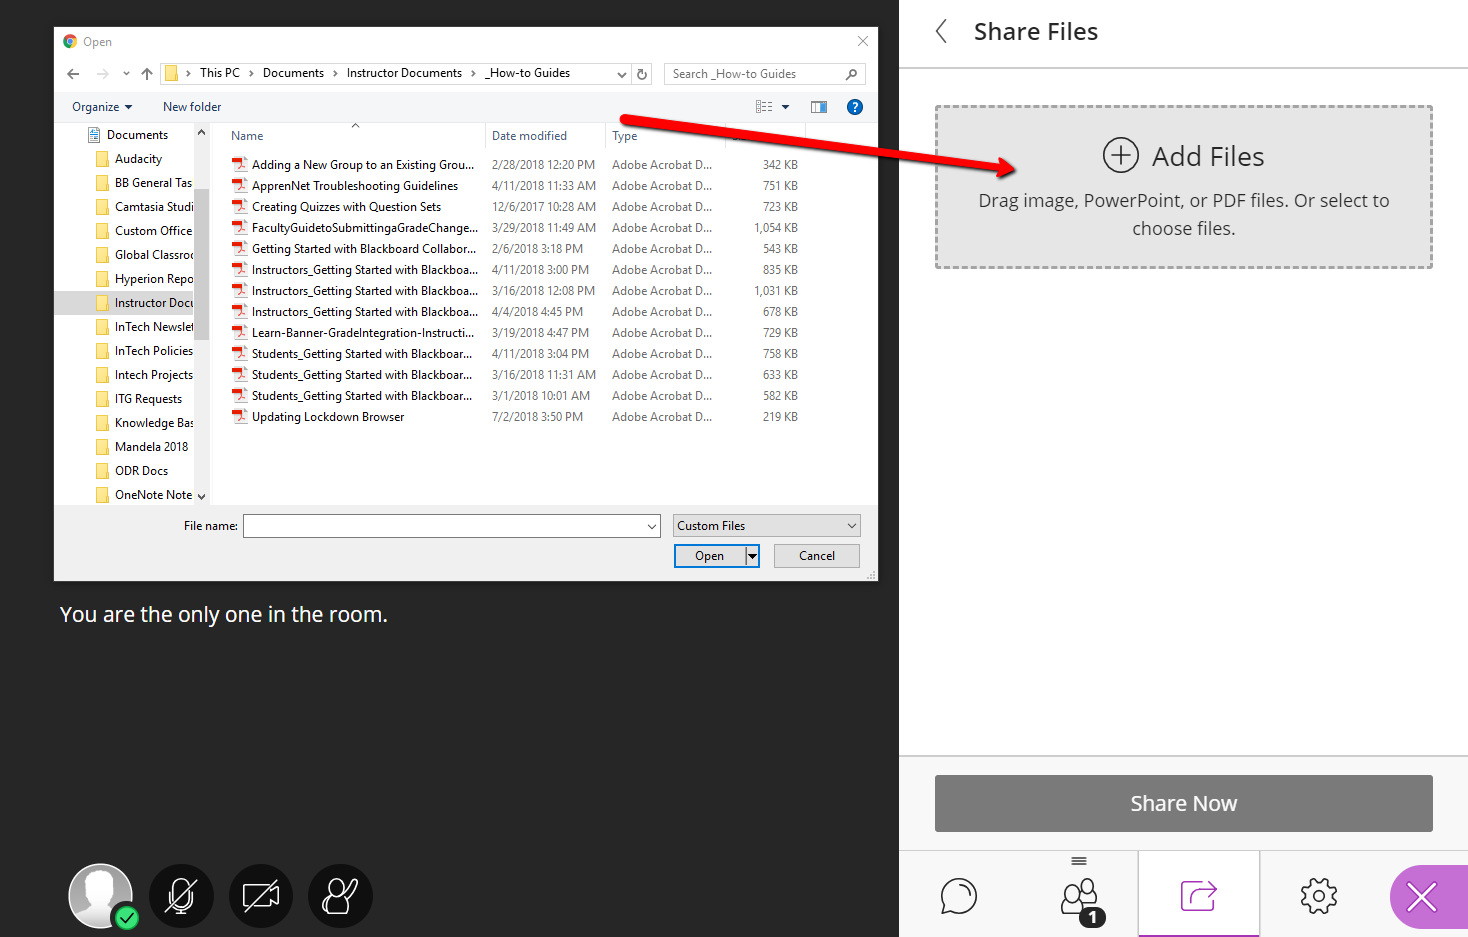Switch to Share Content tab
Screen dimensions: 1468x937
point(1198,894)
